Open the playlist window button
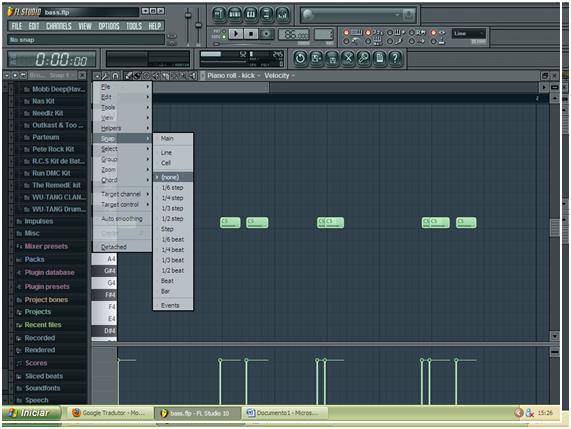This screenshot has height=429, width=571. 219,14
